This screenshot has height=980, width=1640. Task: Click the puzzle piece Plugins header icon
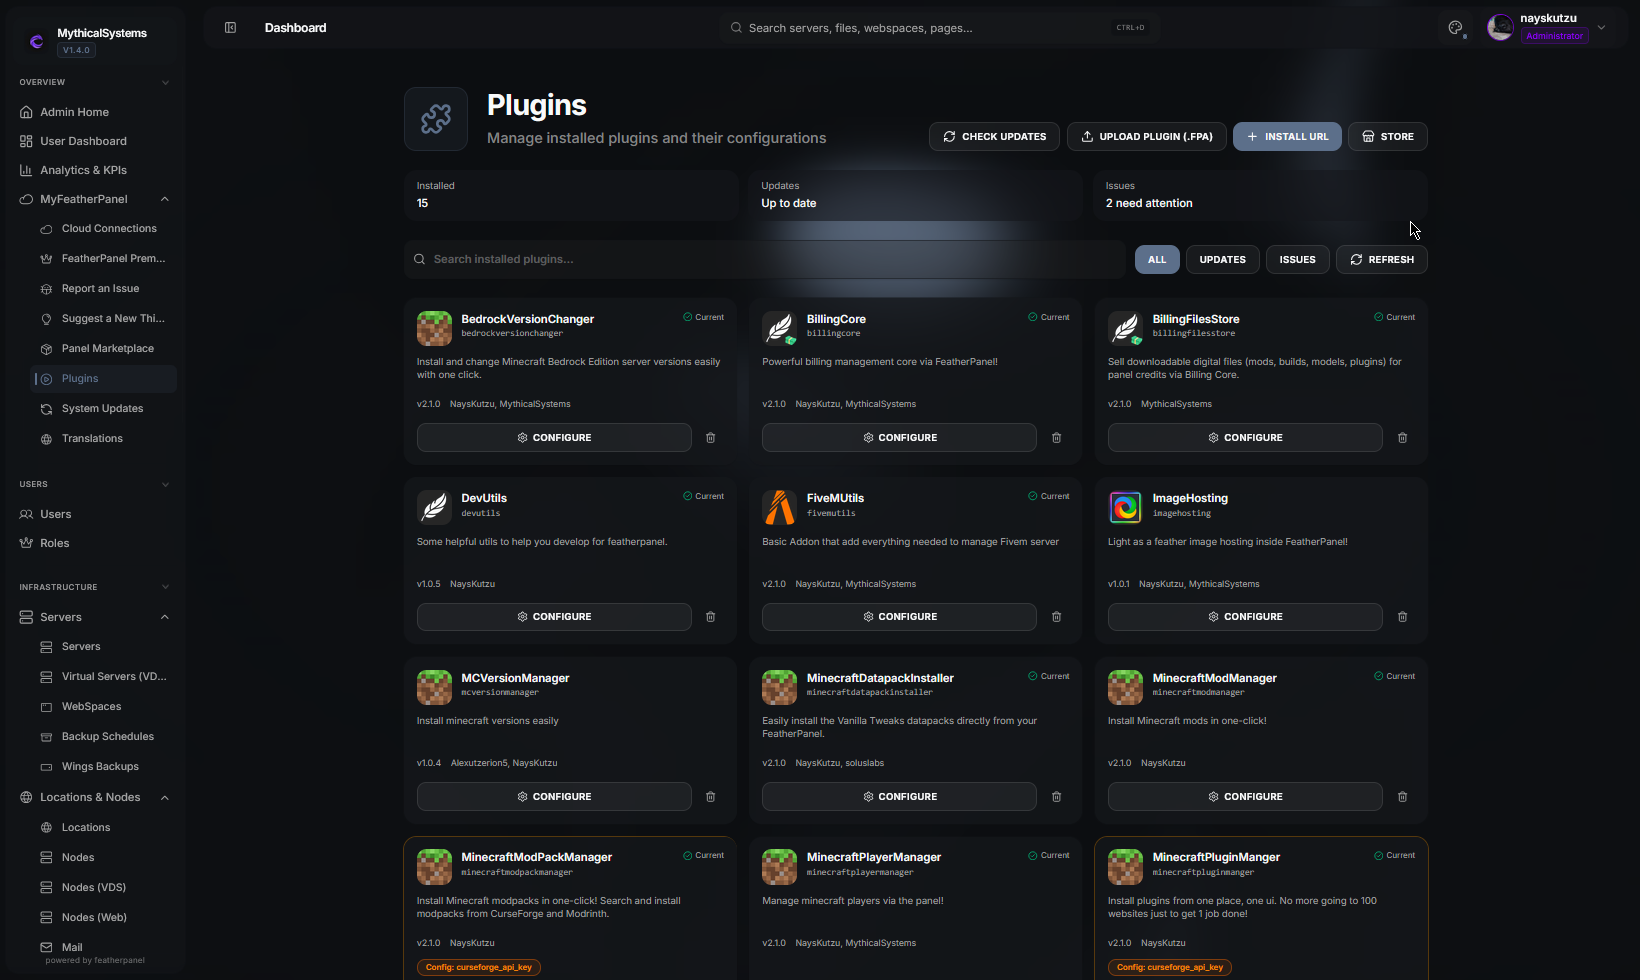(x=436, y=119)
